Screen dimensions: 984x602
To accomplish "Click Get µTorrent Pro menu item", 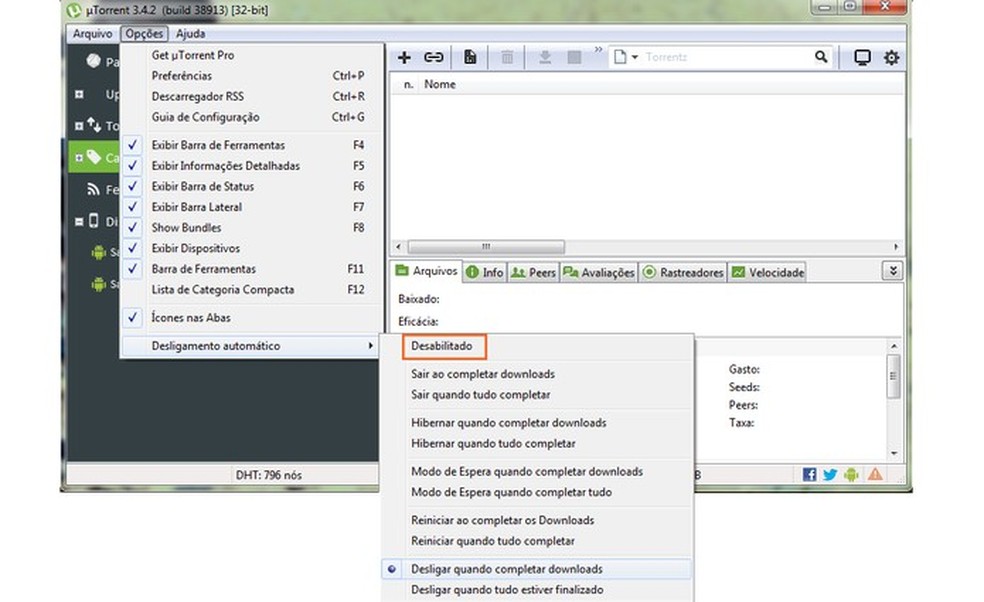I will [251, 55].
